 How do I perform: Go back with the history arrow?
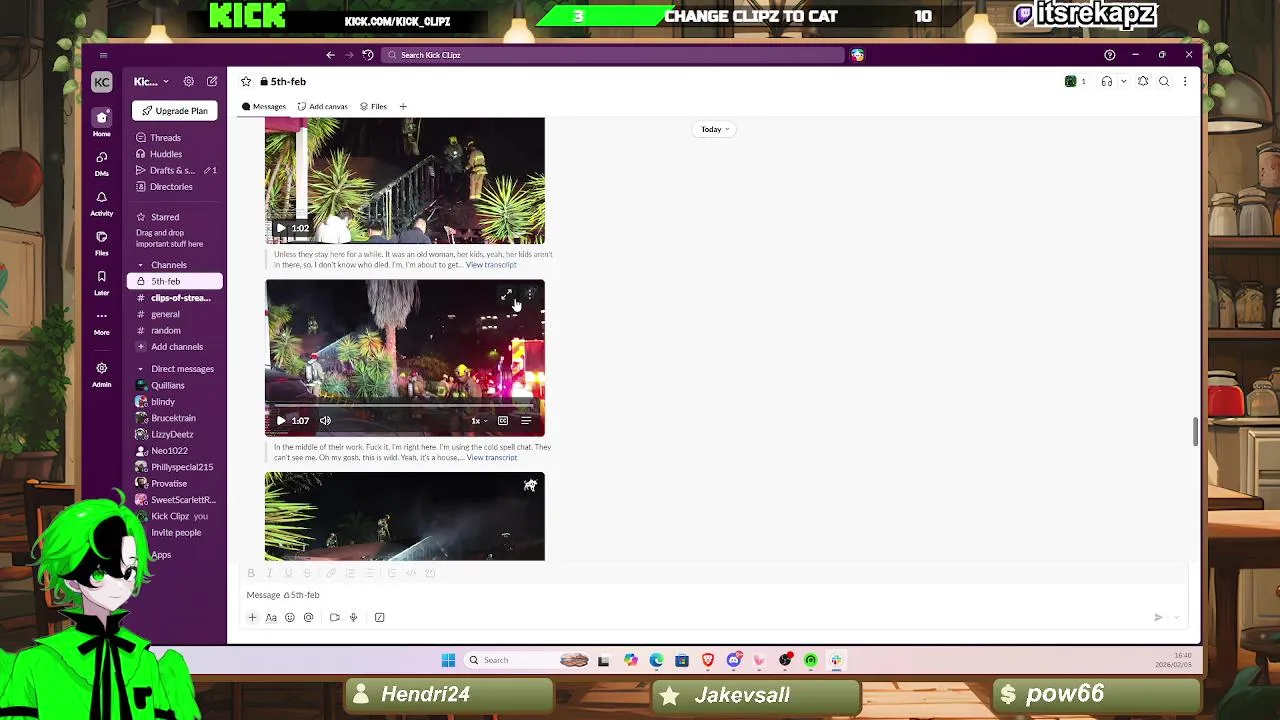click(x=330, y=55)
